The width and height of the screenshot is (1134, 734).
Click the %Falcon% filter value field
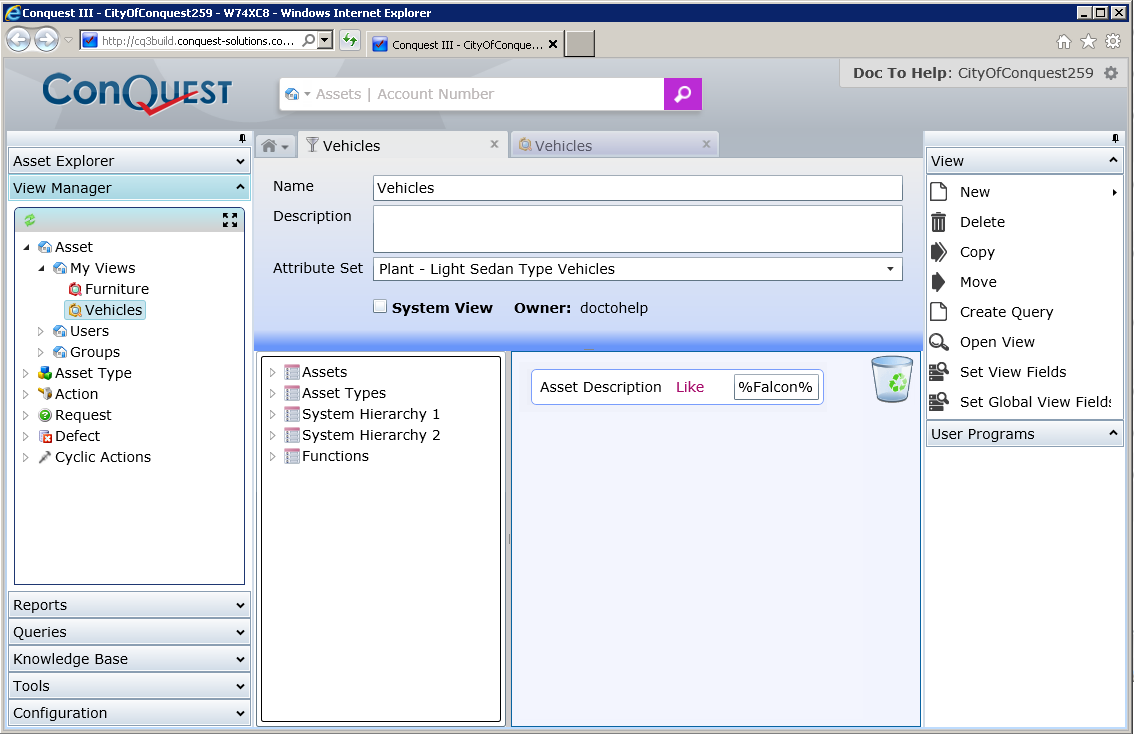pyautogui.click(x=776, y=387)
